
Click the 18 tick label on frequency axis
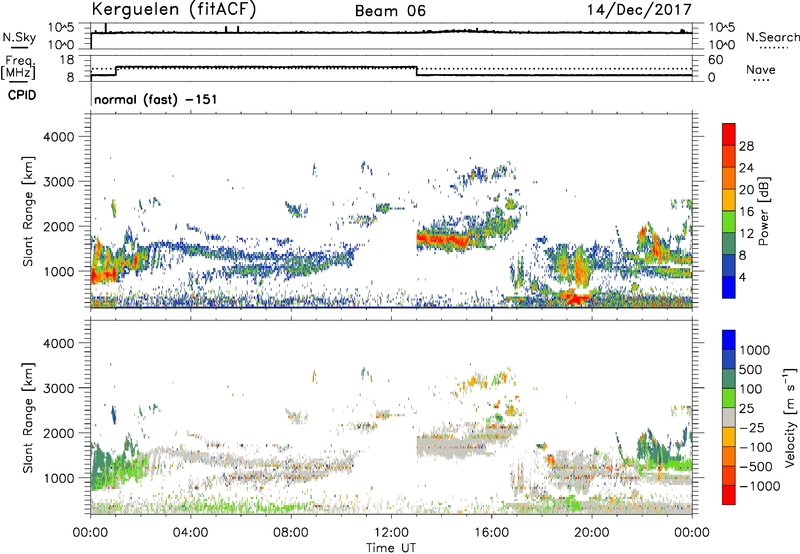tap(67, 60)
